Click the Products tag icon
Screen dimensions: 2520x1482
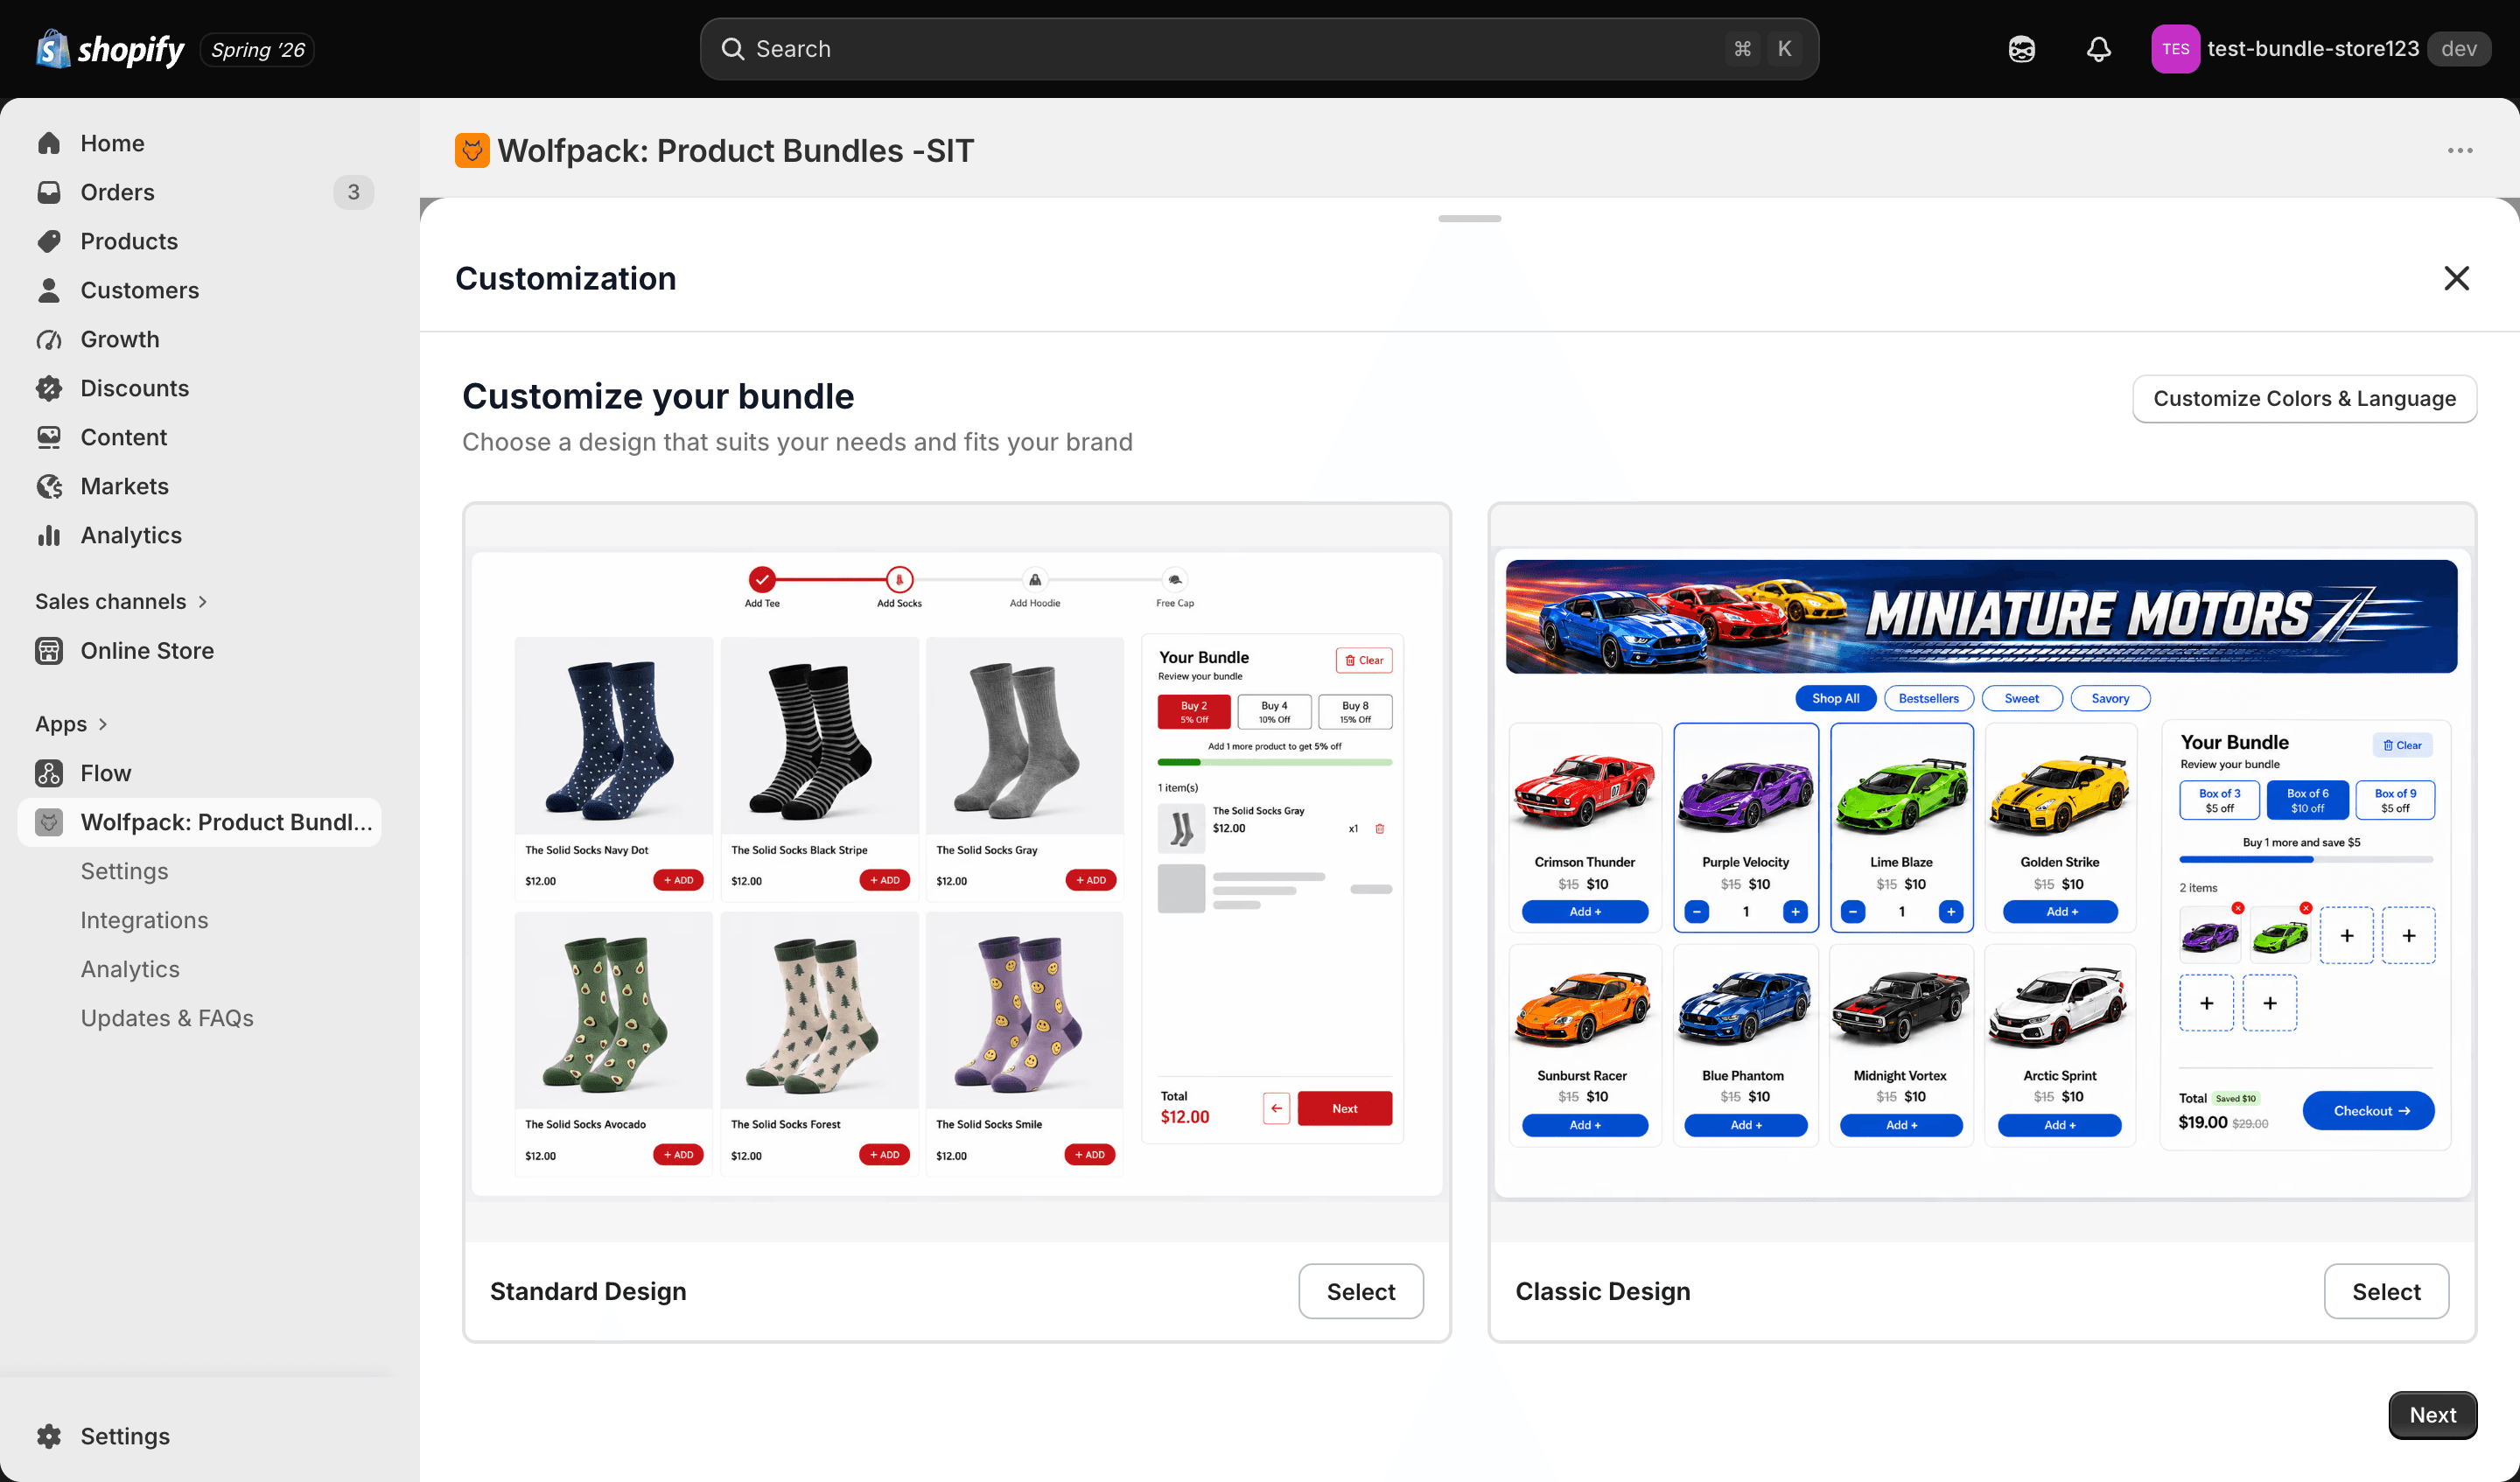(x=49, y=241)
